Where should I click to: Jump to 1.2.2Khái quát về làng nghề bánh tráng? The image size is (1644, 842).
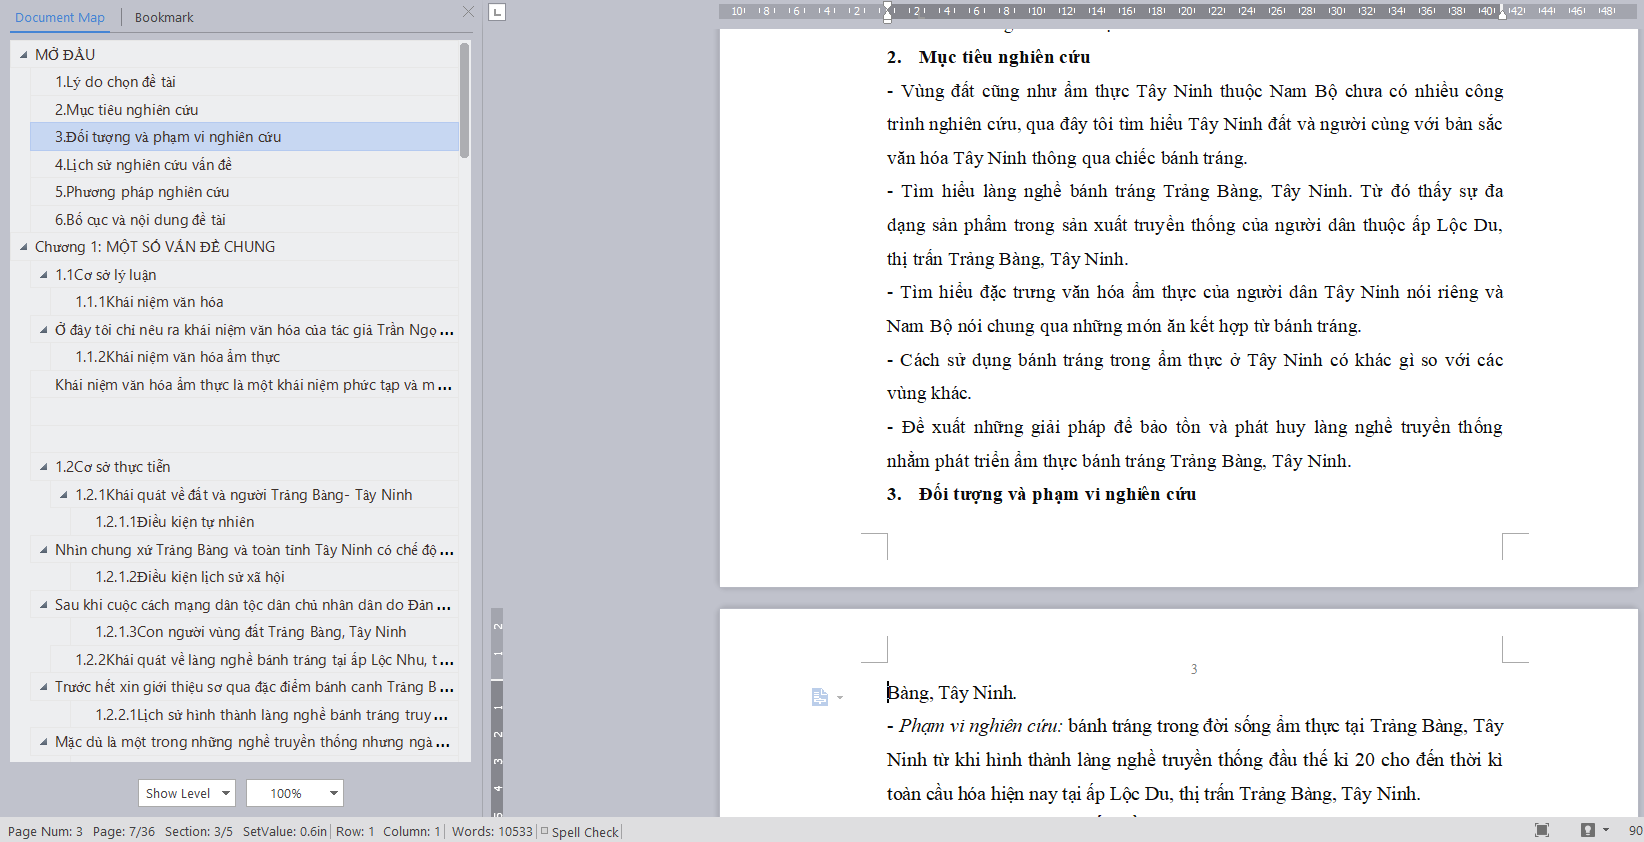[254, 660]
